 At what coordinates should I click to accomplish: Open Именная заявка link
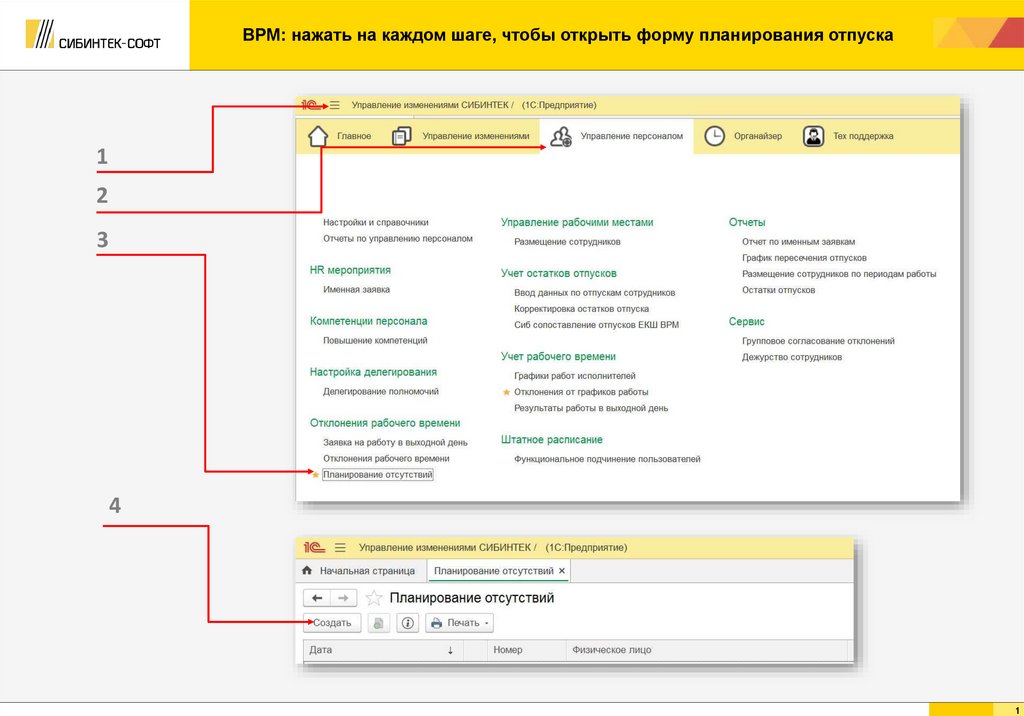point(357,289)
